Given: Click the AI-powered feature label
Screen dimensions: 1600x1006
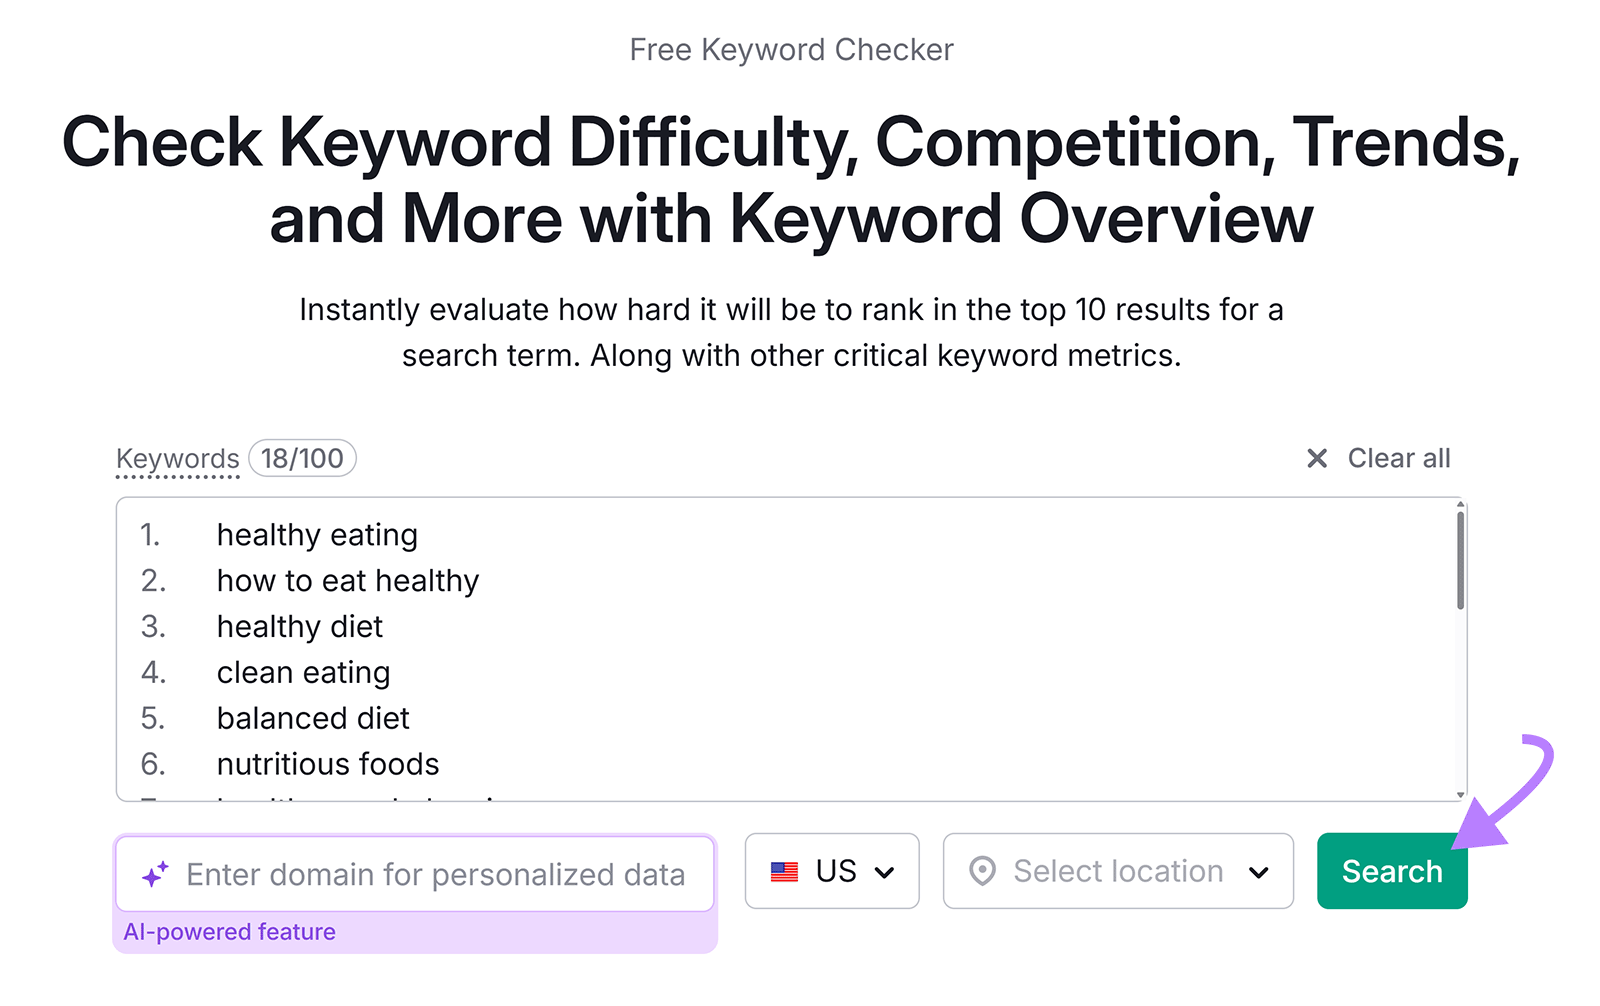Looking at the screenshot, I should point(229,931).
